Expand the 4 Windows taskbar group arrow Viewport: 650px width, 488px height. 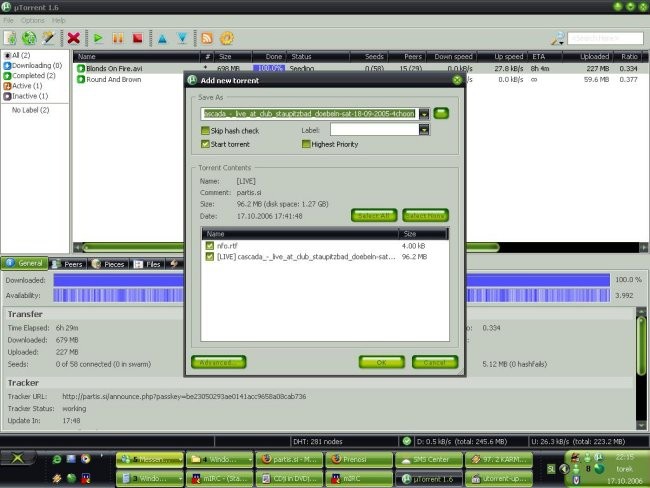click(250, 459)
